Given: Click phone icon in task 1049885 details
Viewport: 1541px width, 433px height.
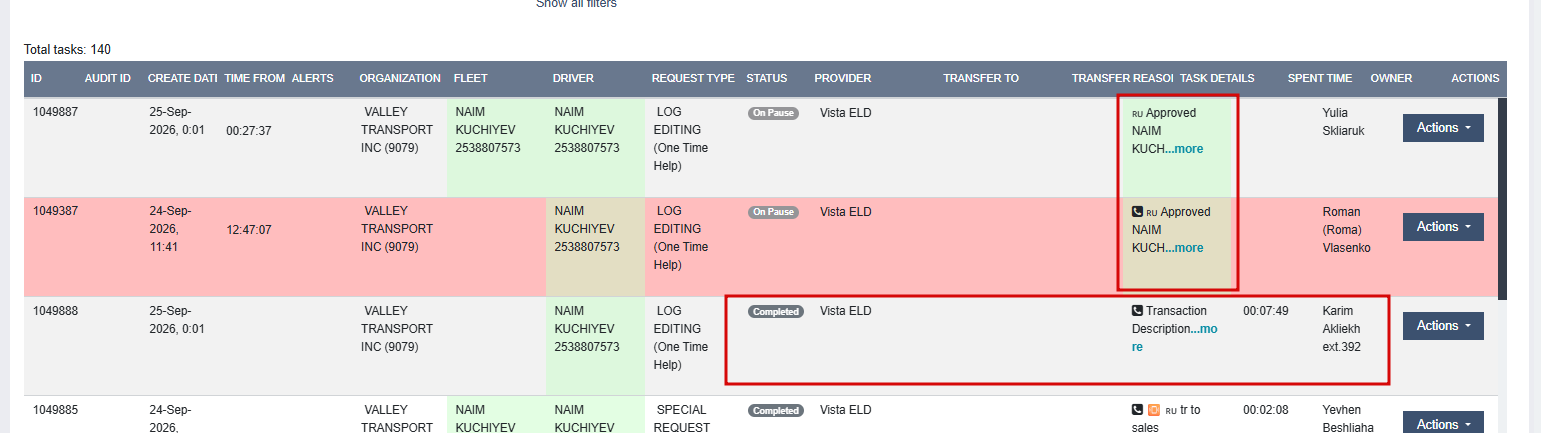Looking at the screenshot, I should click(1137, 410).
